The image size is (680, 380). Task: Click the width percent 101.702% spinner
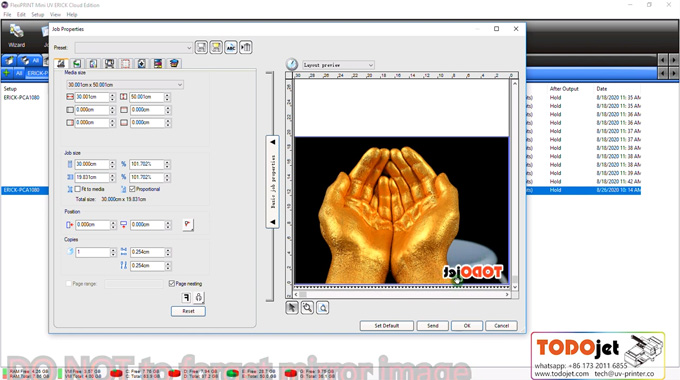pyautogui.click(x=167, y=164)
